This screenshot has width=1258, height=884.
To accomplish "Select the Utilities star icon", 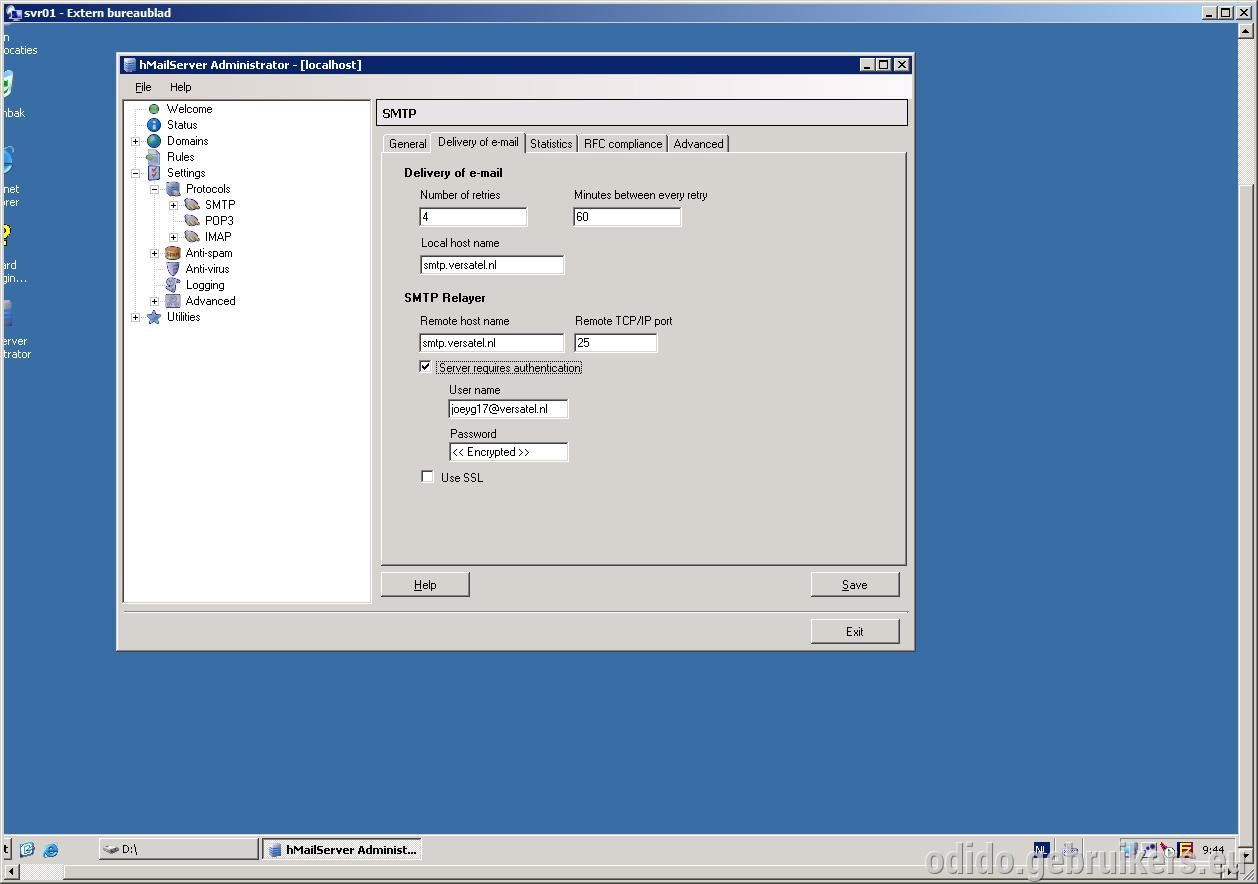I will [x=154, y=317].
